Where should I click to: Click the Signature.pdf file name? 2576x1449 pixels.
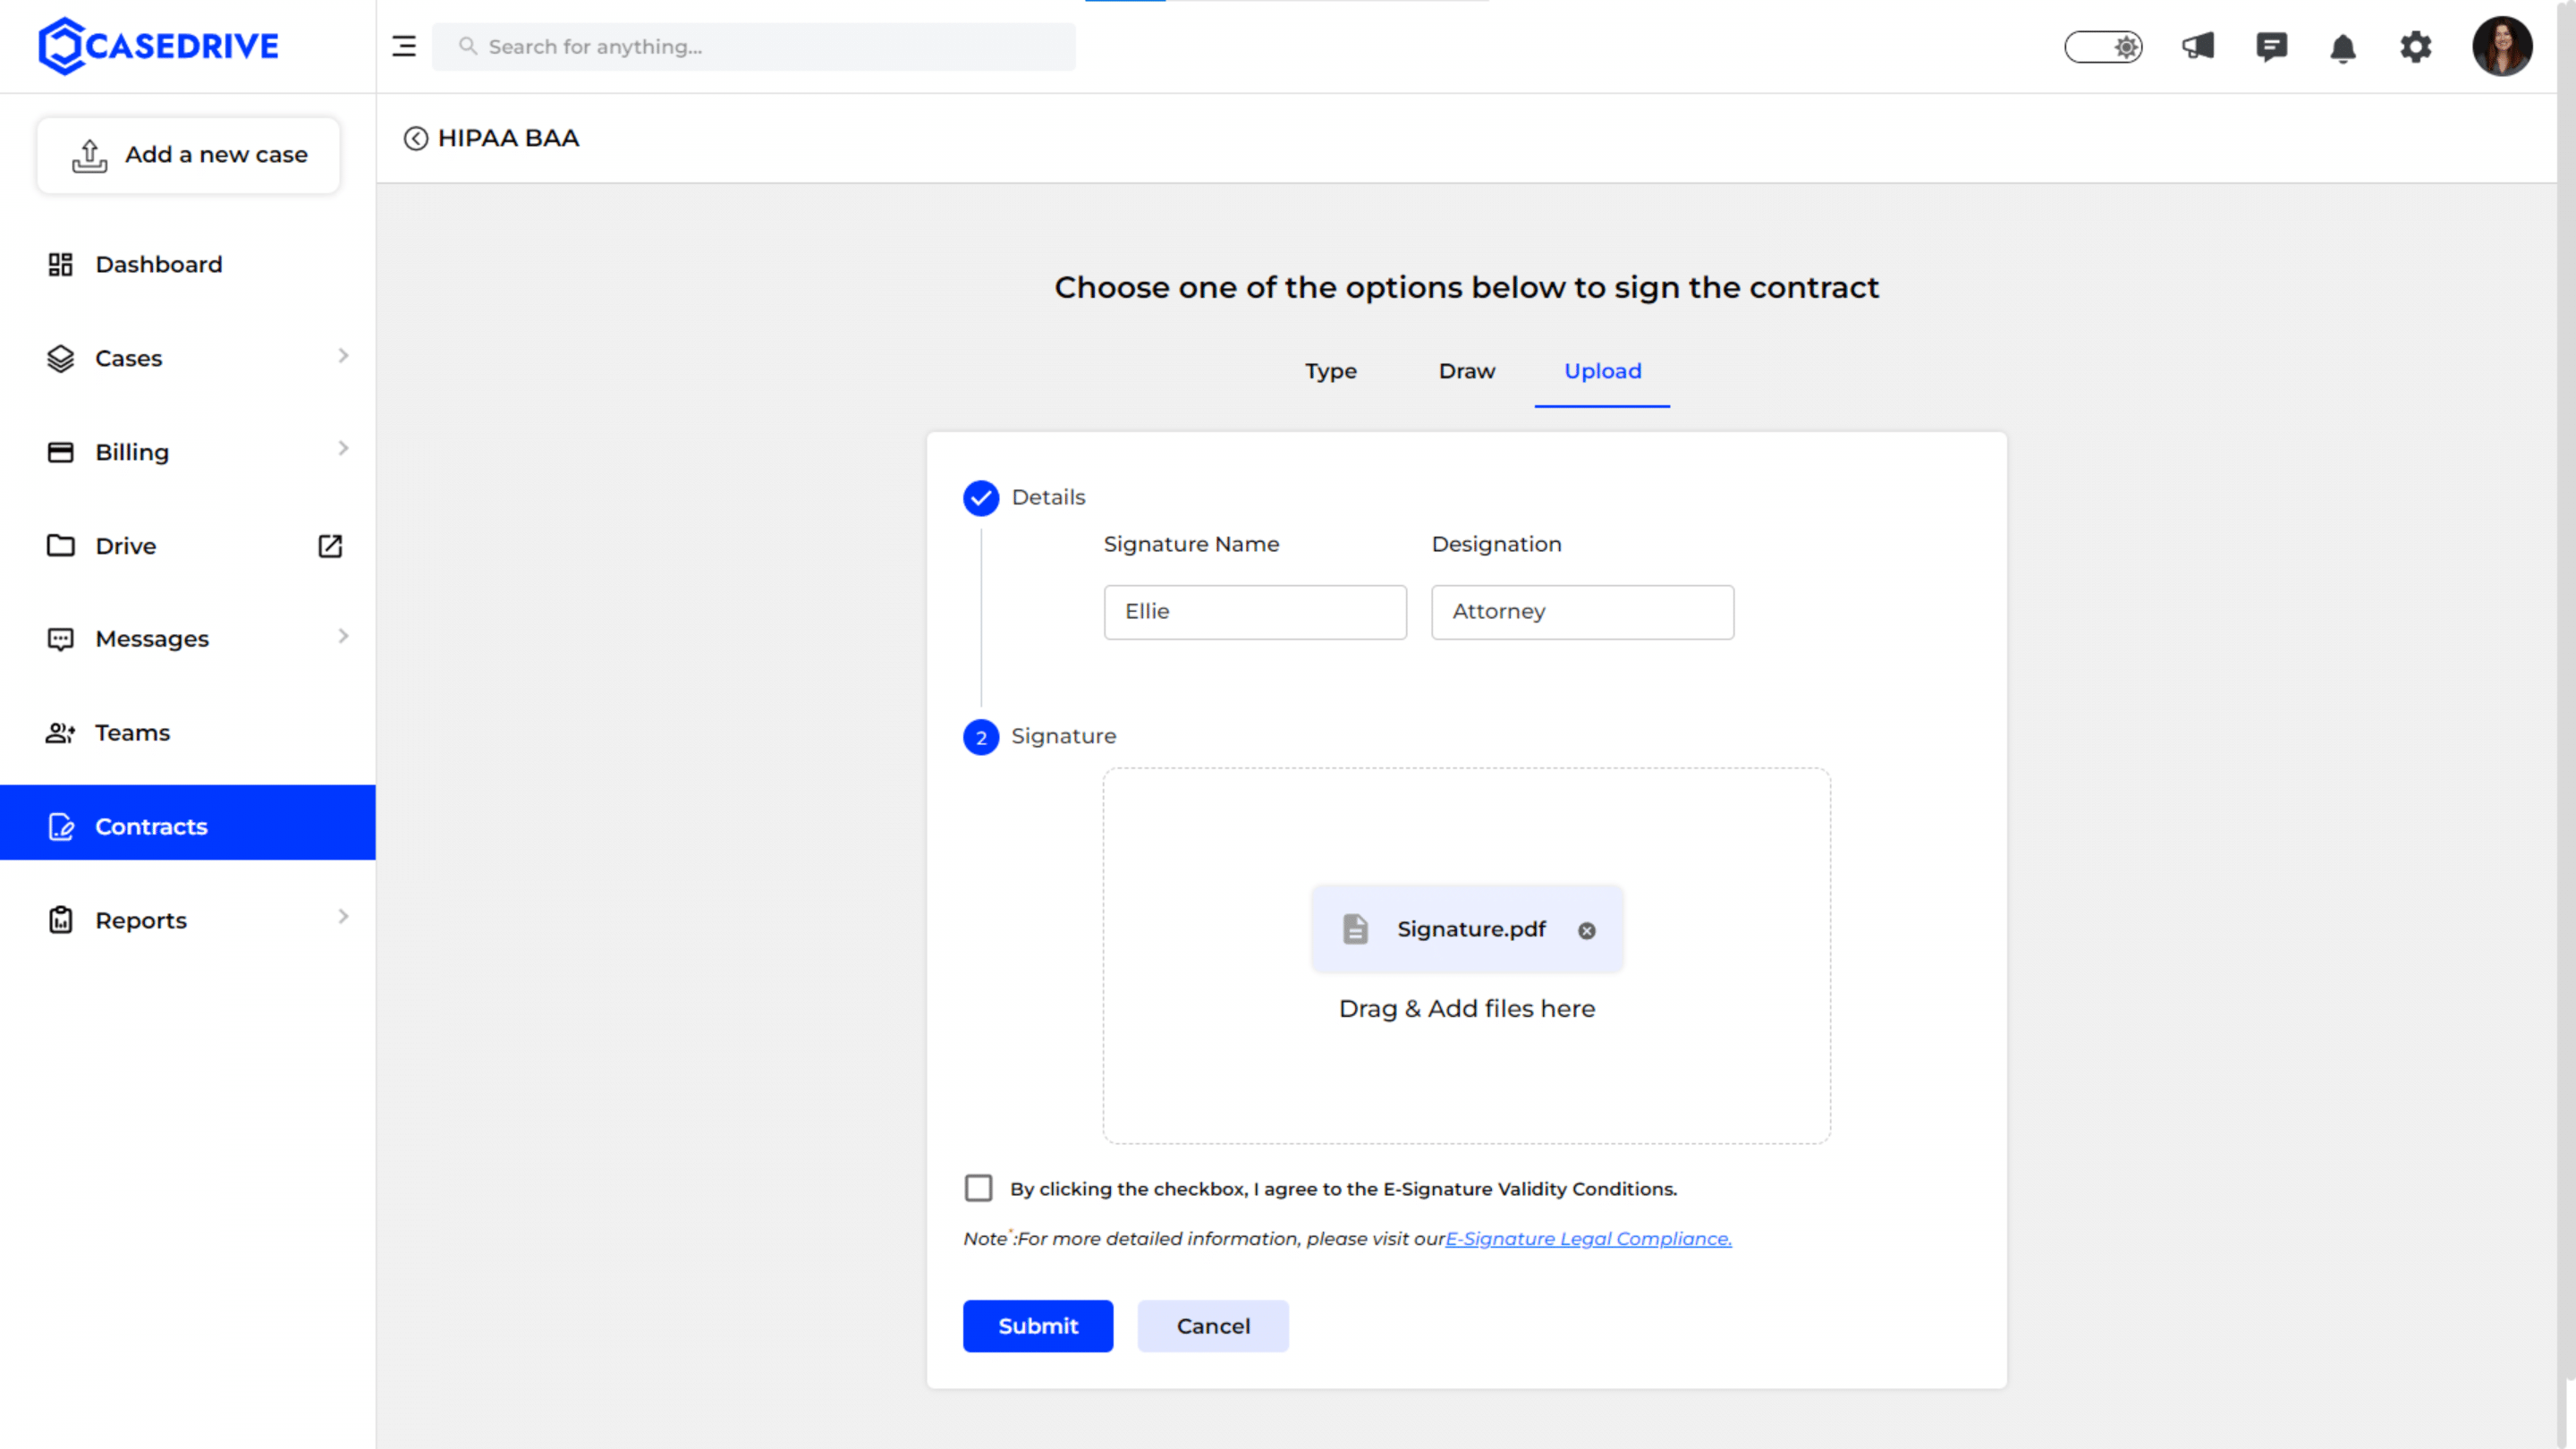(x=1471, y=929)
